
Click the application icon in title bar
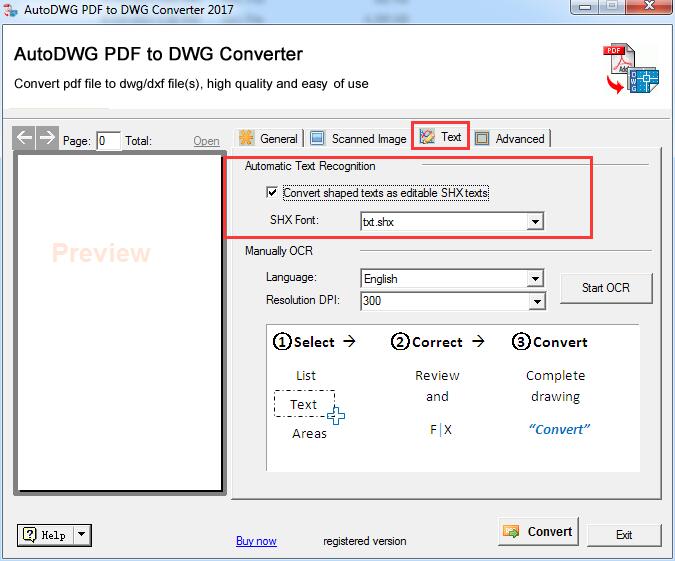[10, 9]
